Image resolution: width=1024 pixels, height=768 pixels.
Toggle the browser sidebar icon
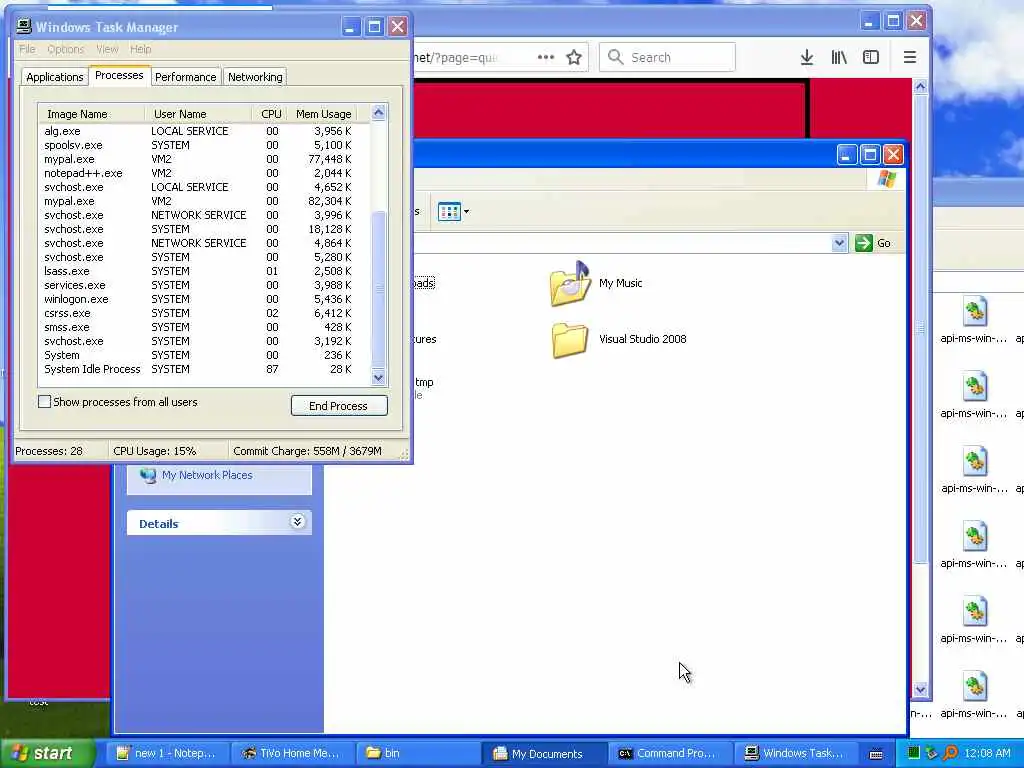(871, 57)
